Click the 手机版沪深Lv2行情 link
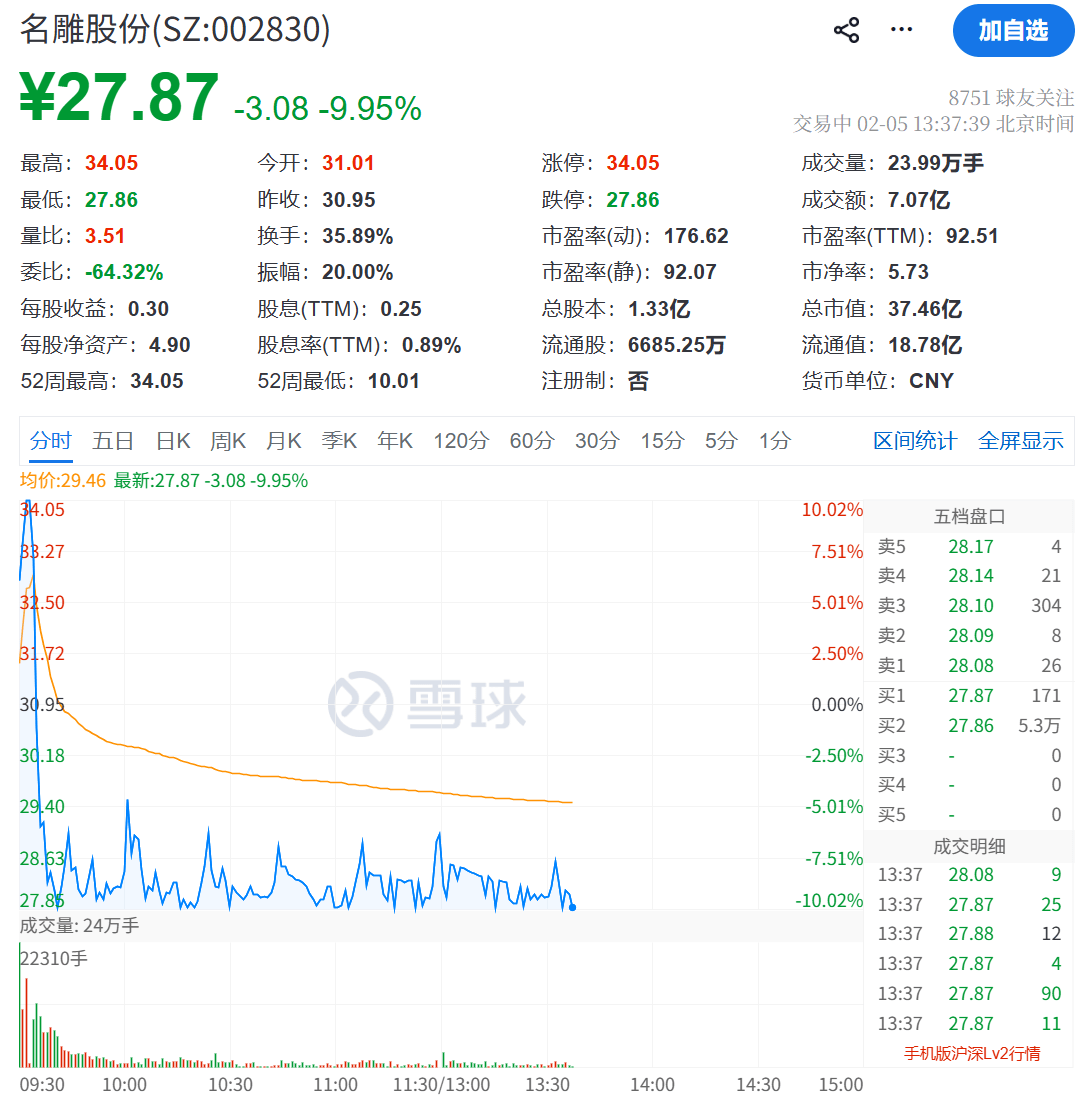This screenshot has width=1077, height=1101. pyautogui.click(x=971, y=1053)
